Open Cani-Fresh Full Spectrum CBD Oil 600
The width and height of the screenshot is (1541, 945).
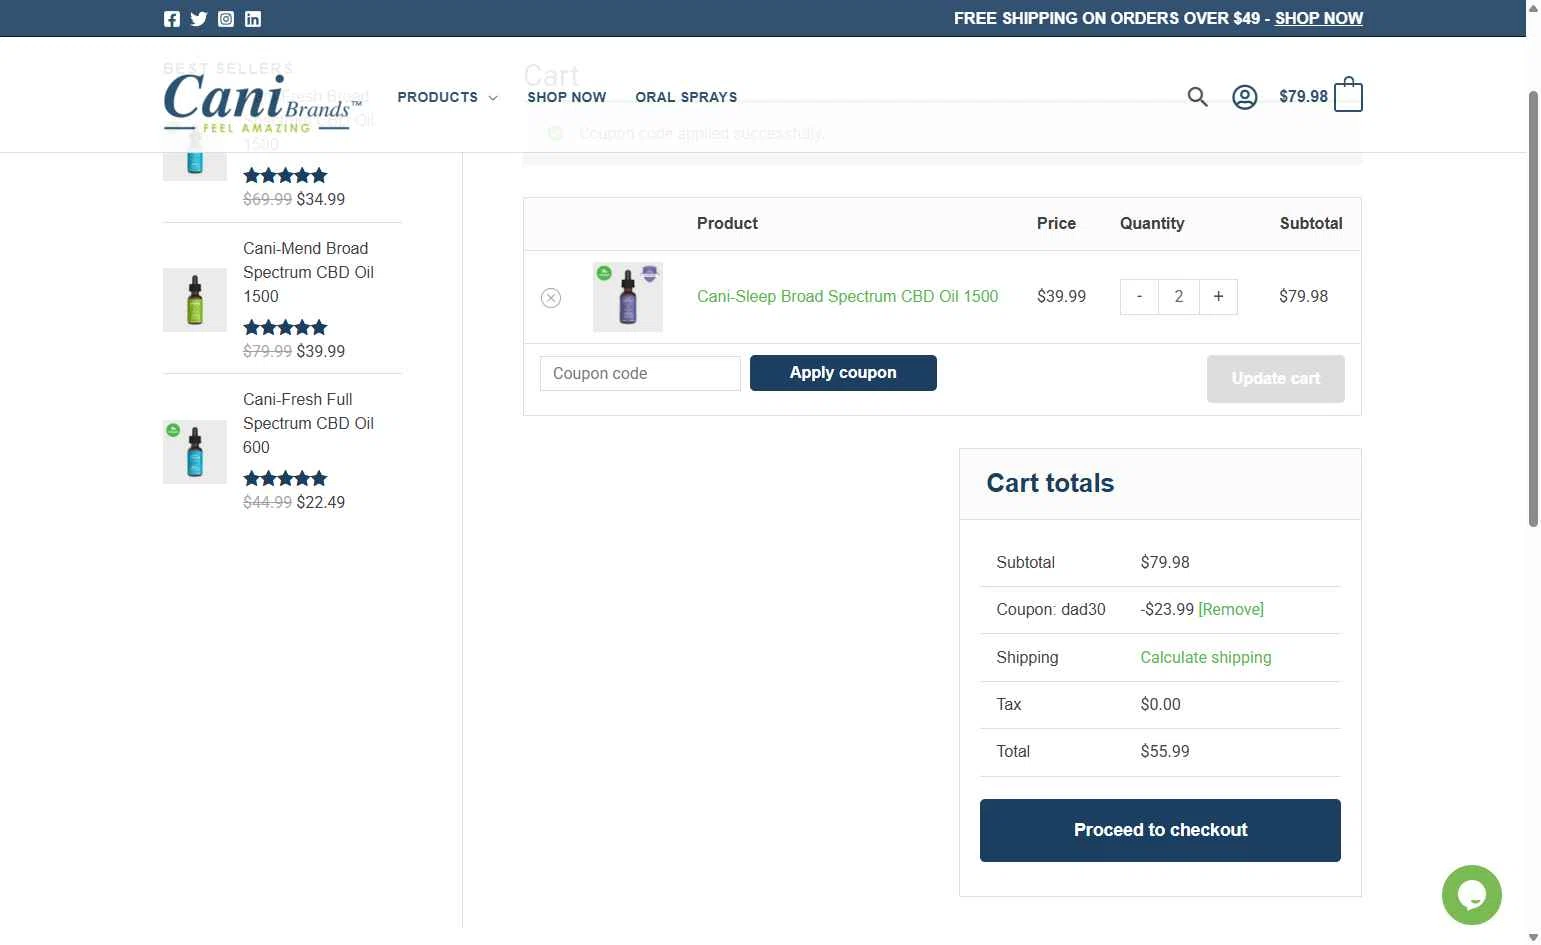point(308,423)
